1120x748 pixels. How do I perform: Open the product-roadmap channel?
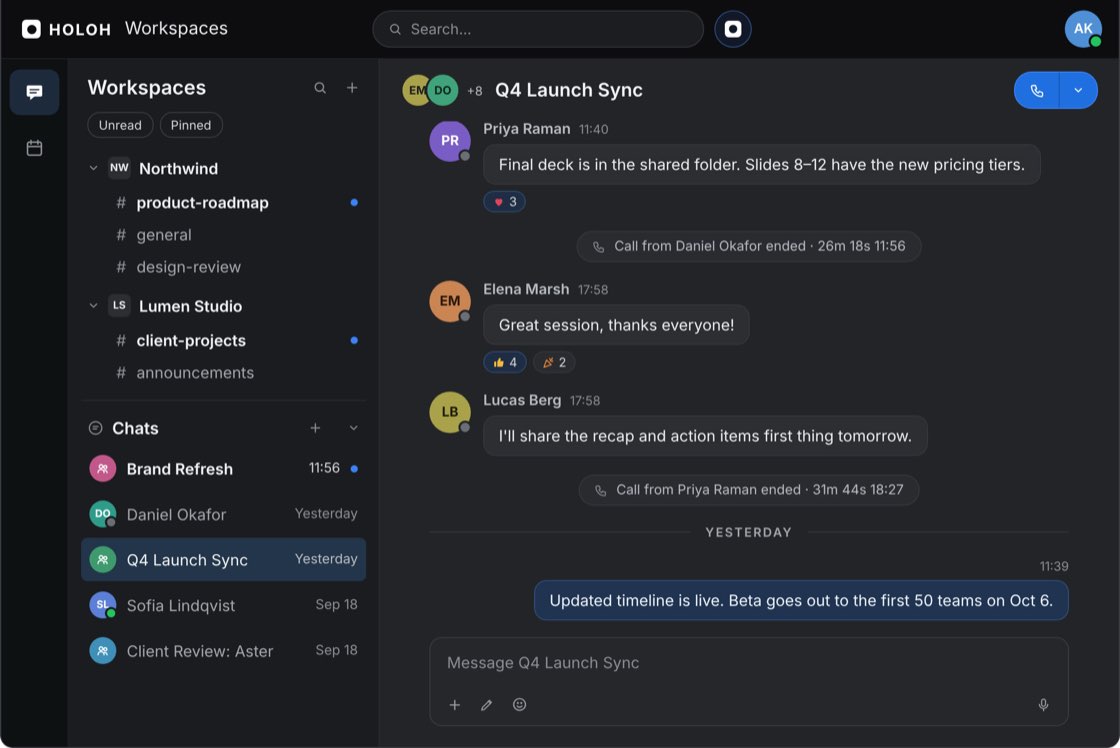click(224, 203)
